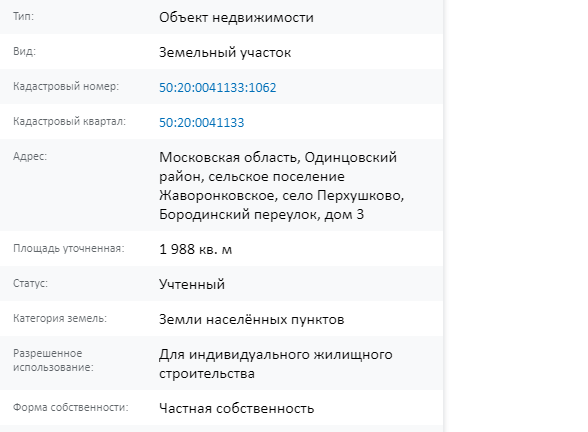Click the address text starting 'Московская область'
588x432 pixels.
(282, 186)
